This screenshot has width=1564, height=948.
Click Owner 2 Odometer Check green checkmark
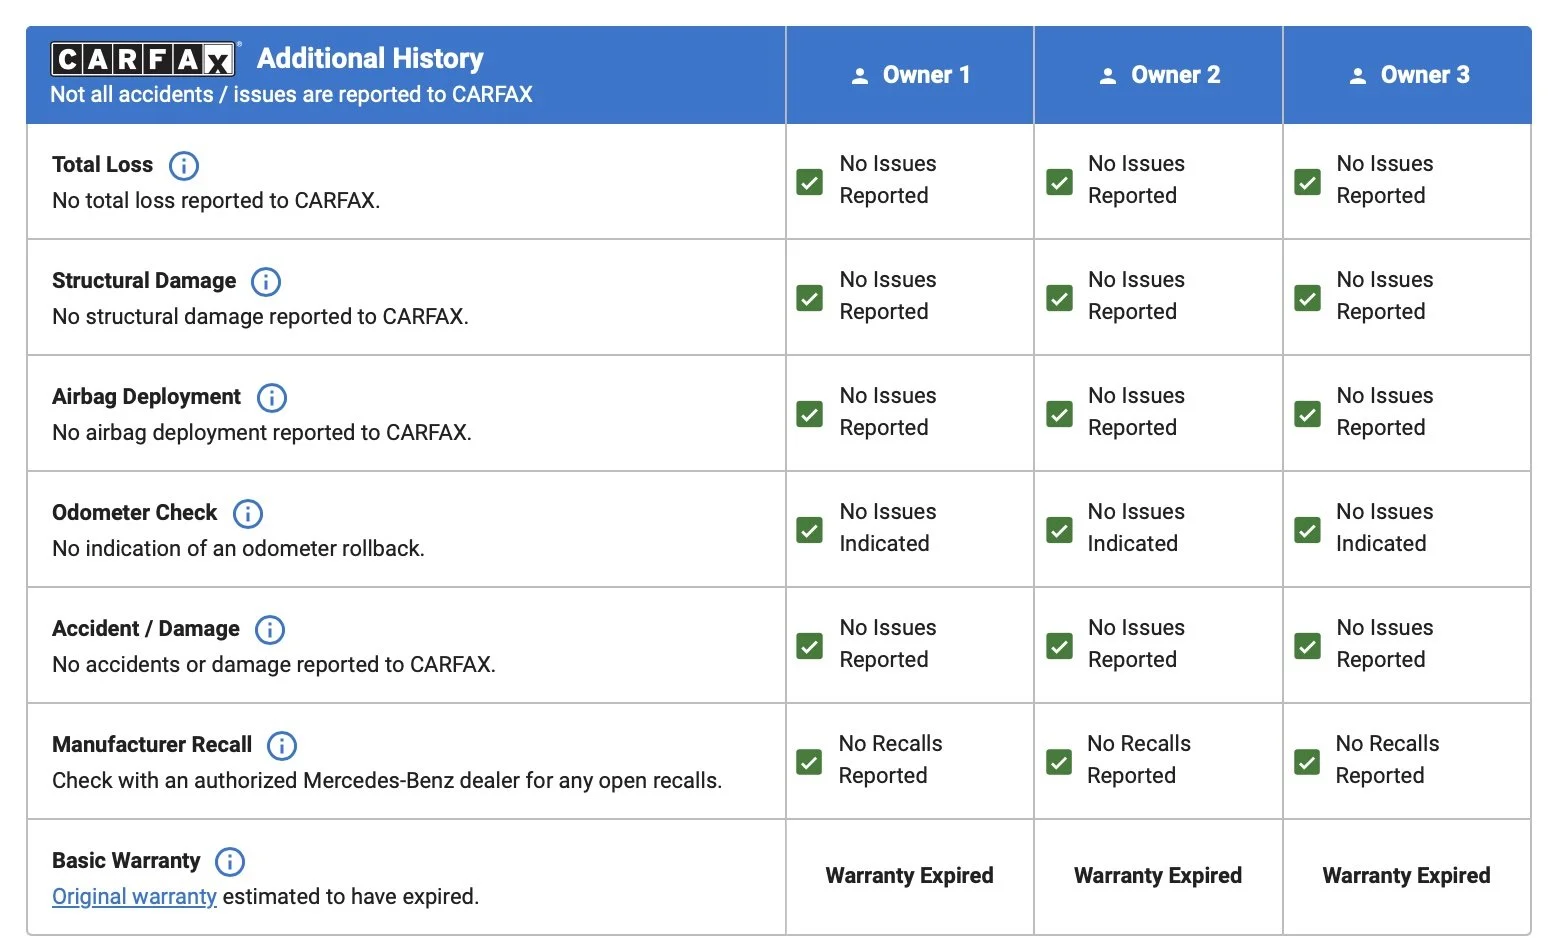[1059, 530]
